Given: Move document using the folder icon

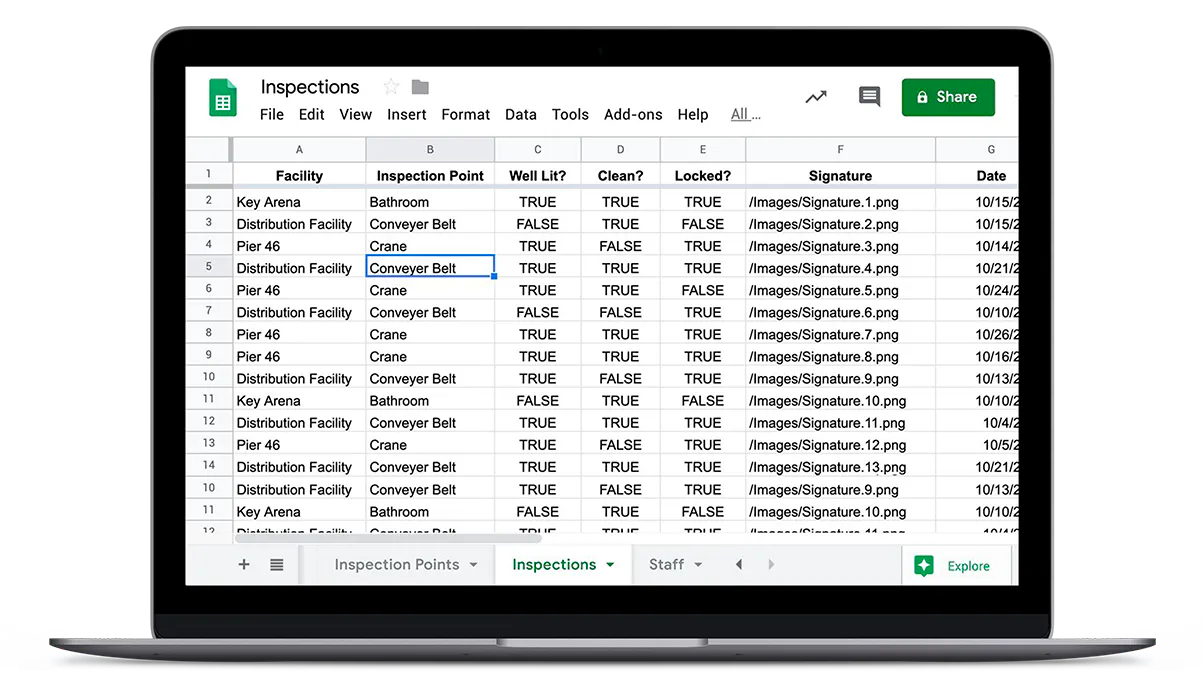Looking at the screenshot, I should click(x=420, y=87).
